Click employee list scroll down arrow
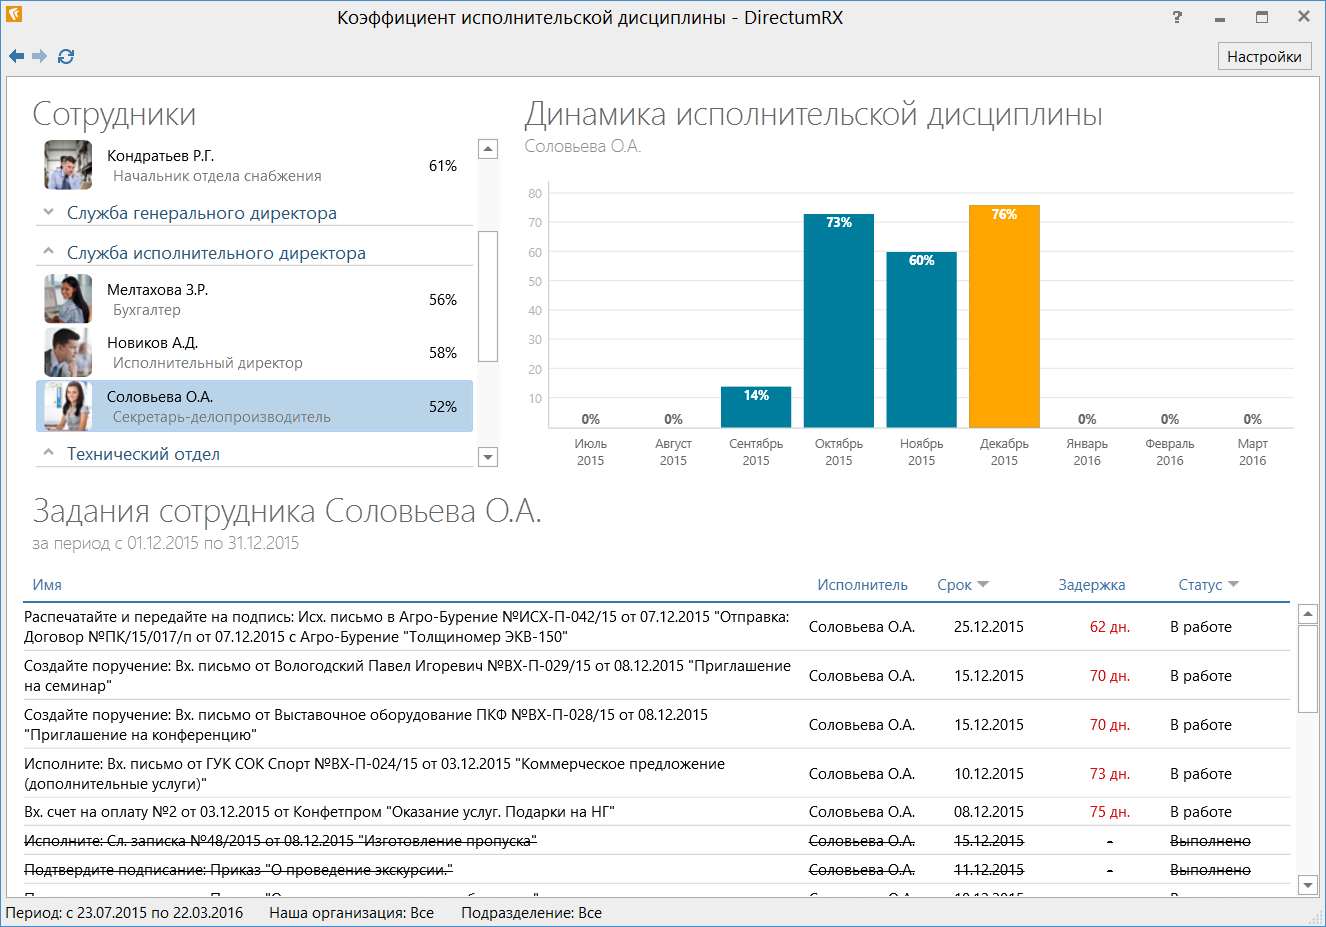Screen dimensions: 1326x927 [x=488, y=457]
